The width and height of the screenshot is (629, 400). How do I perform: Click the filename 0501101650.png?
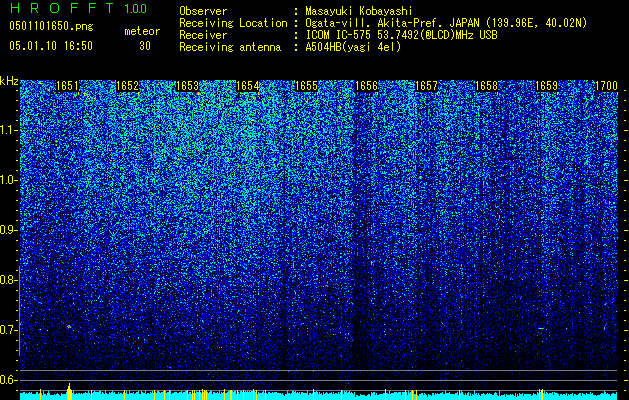(51, 26)
